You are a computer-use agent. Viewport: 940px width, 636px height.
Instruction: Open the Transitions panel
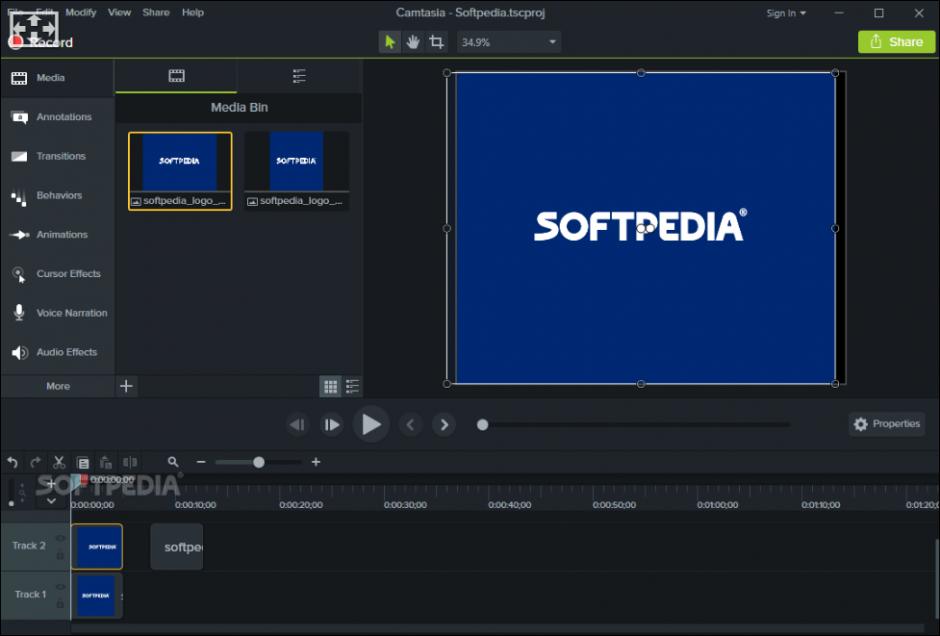click(57, 156)
